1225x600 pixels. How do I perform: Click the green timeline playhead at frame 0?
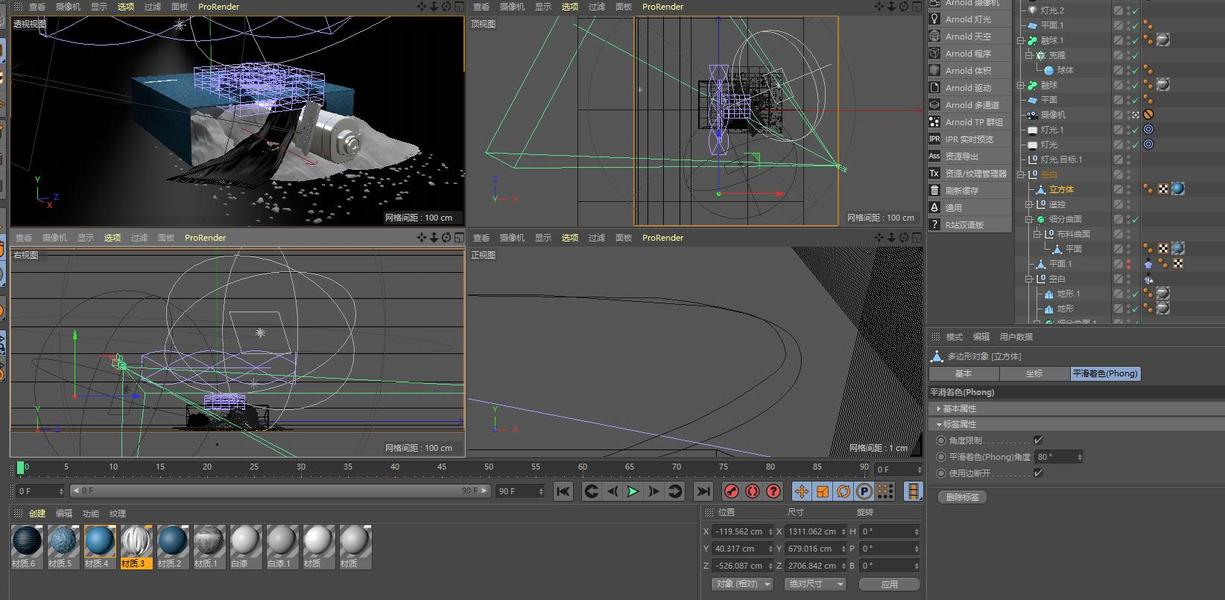[20, 467]
